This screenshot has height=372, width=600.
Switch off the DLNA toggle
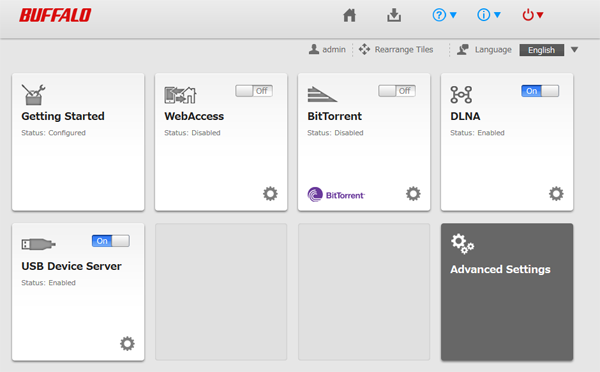pos(540,91)
